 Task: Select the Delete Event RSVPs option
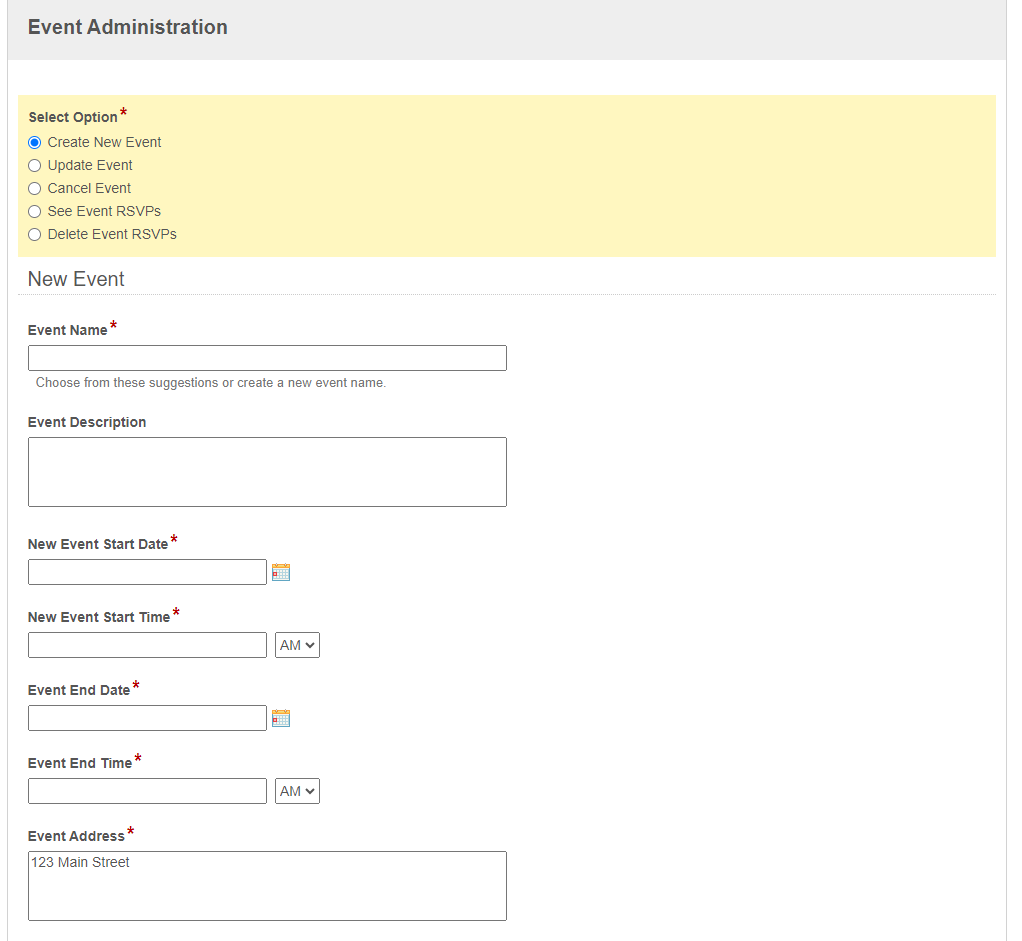[x=34, y=234]
